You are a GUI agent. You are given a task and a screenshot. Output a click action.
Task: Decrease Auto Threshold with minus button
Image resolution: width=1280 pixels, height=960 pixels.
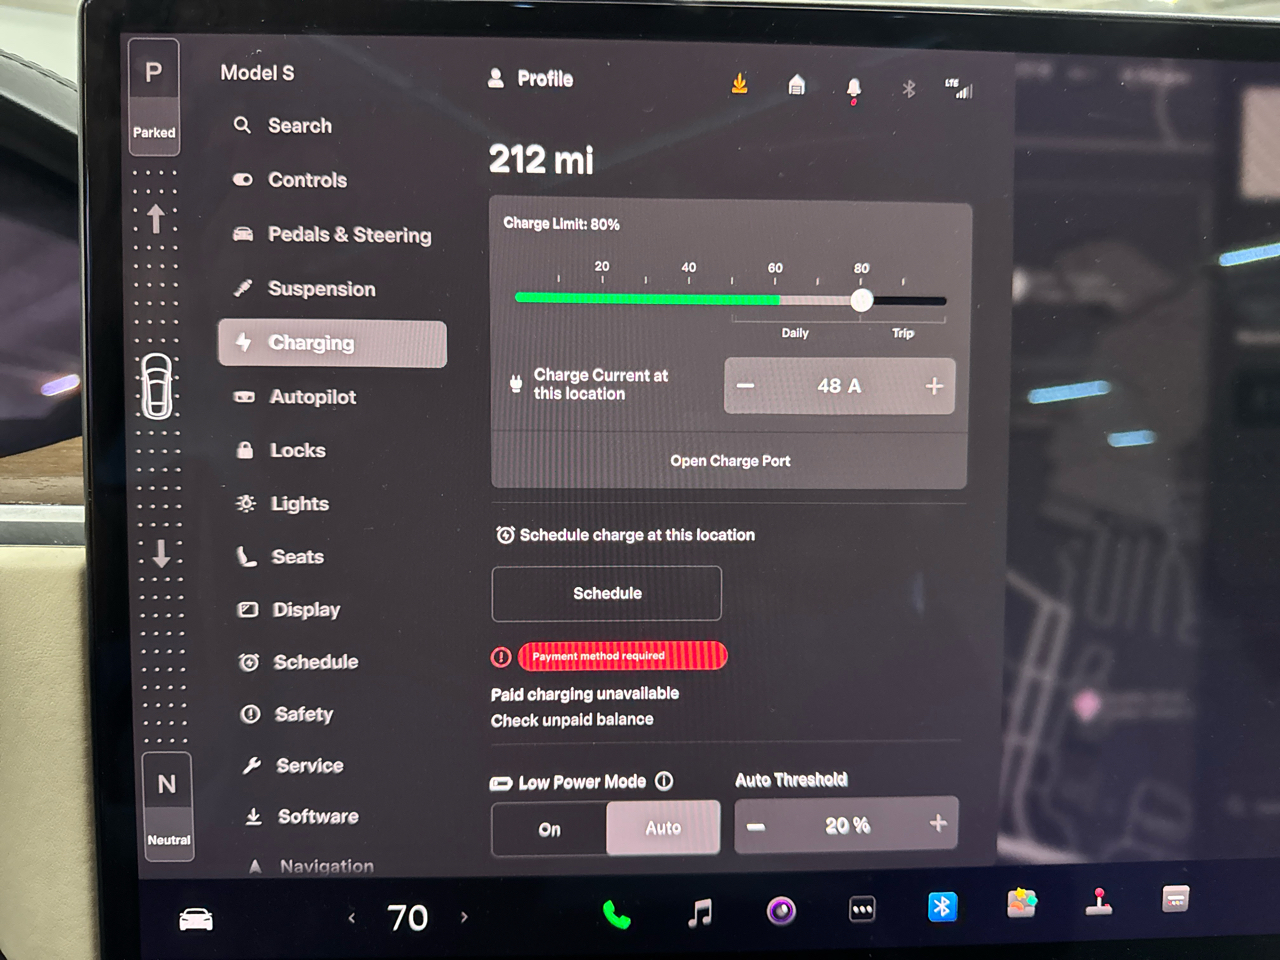coord(756,826)
